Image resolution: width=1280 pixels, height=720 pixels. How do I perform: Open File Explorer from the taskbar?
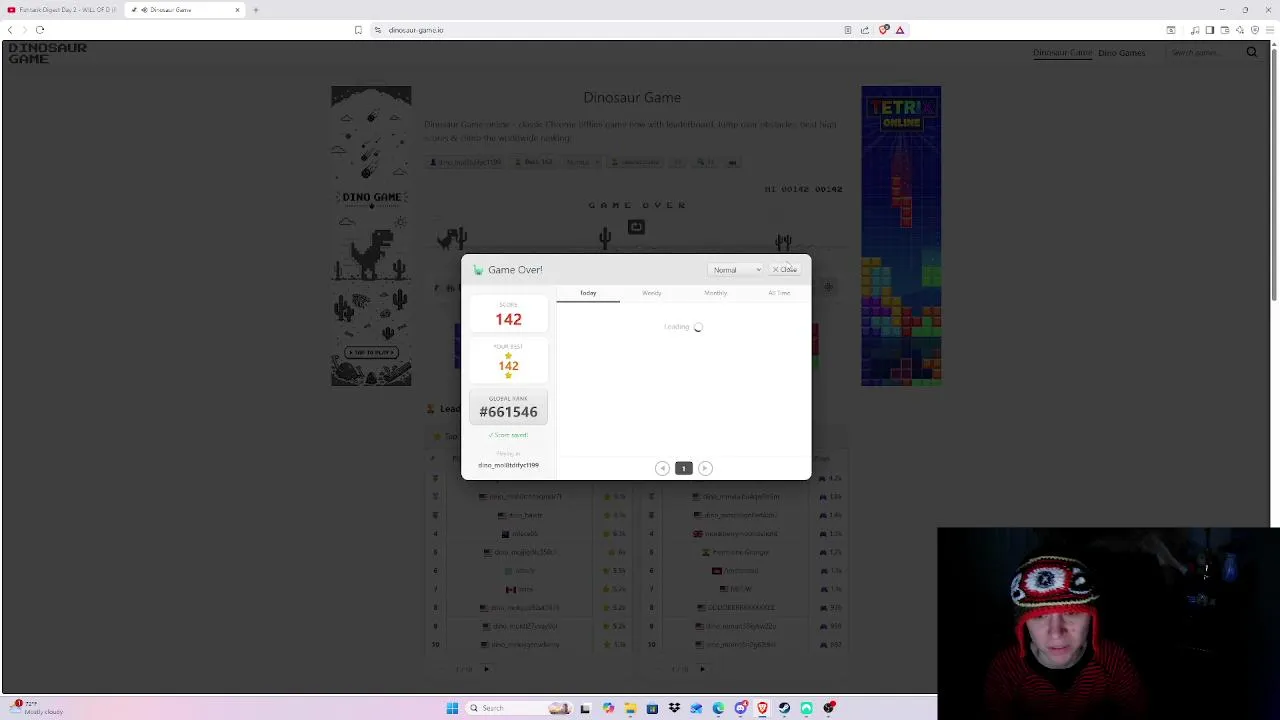pos(630,708)
